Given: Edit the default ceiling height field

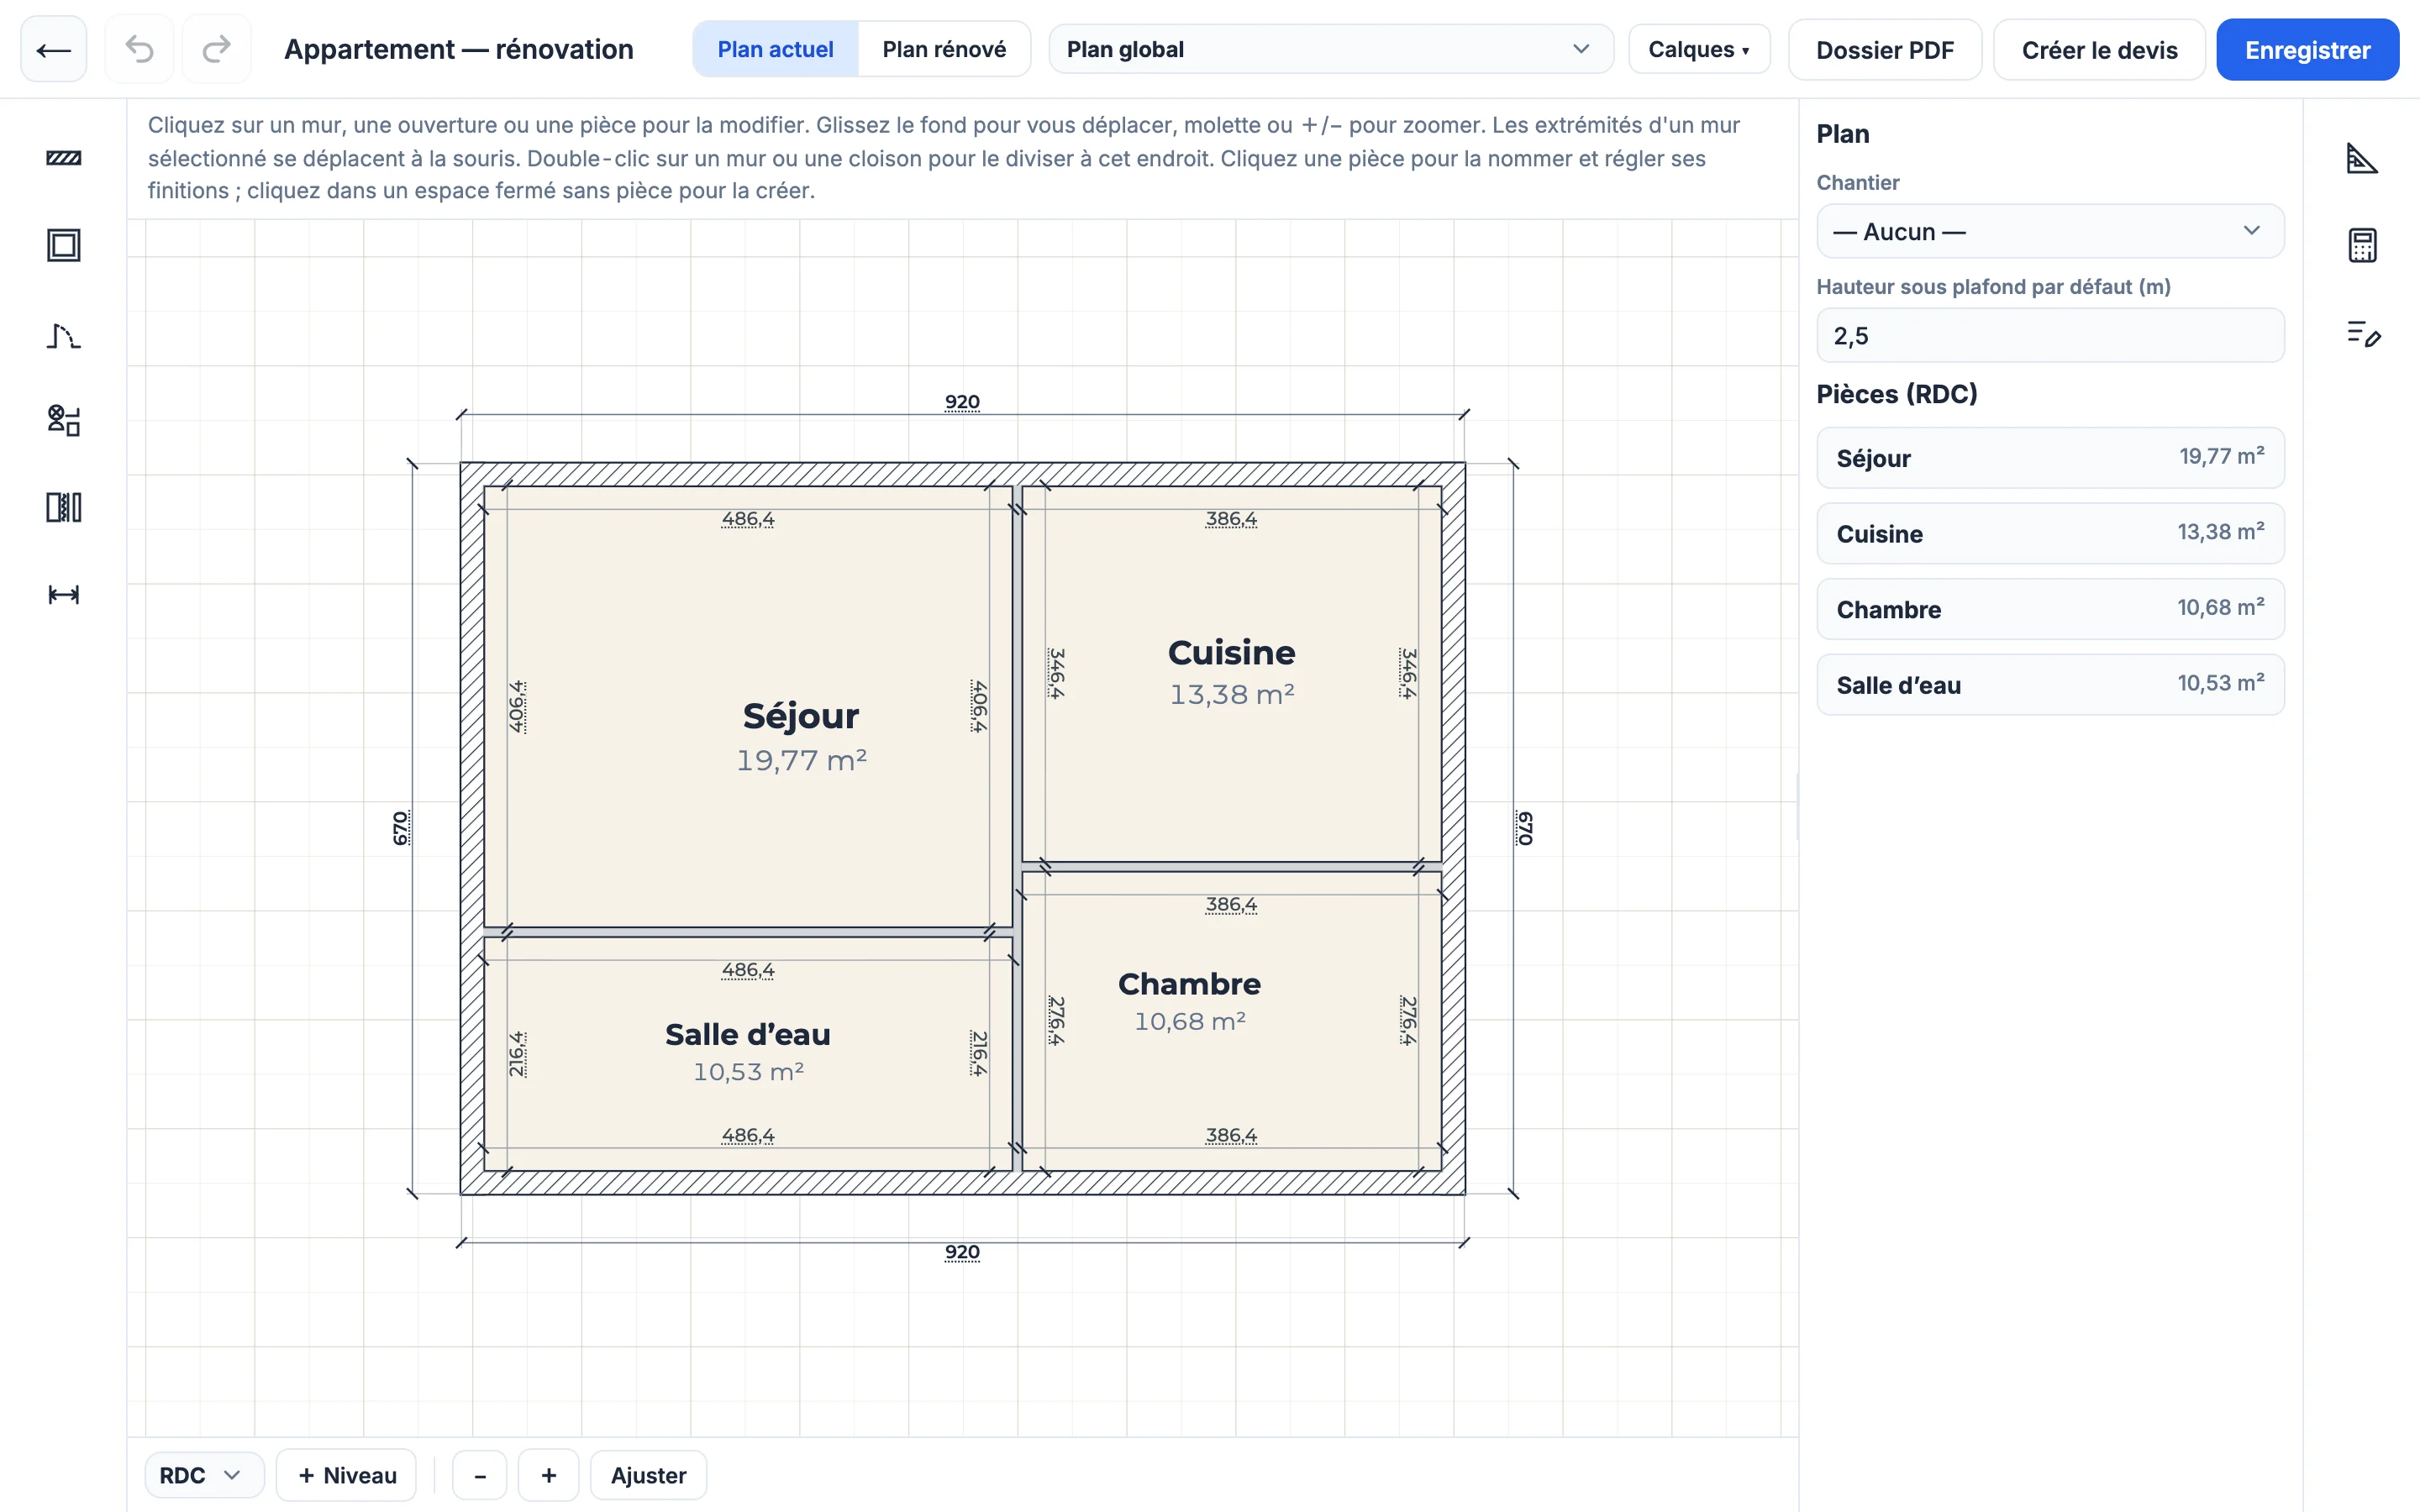Looking at the screenshot, I should point(2050,335).
